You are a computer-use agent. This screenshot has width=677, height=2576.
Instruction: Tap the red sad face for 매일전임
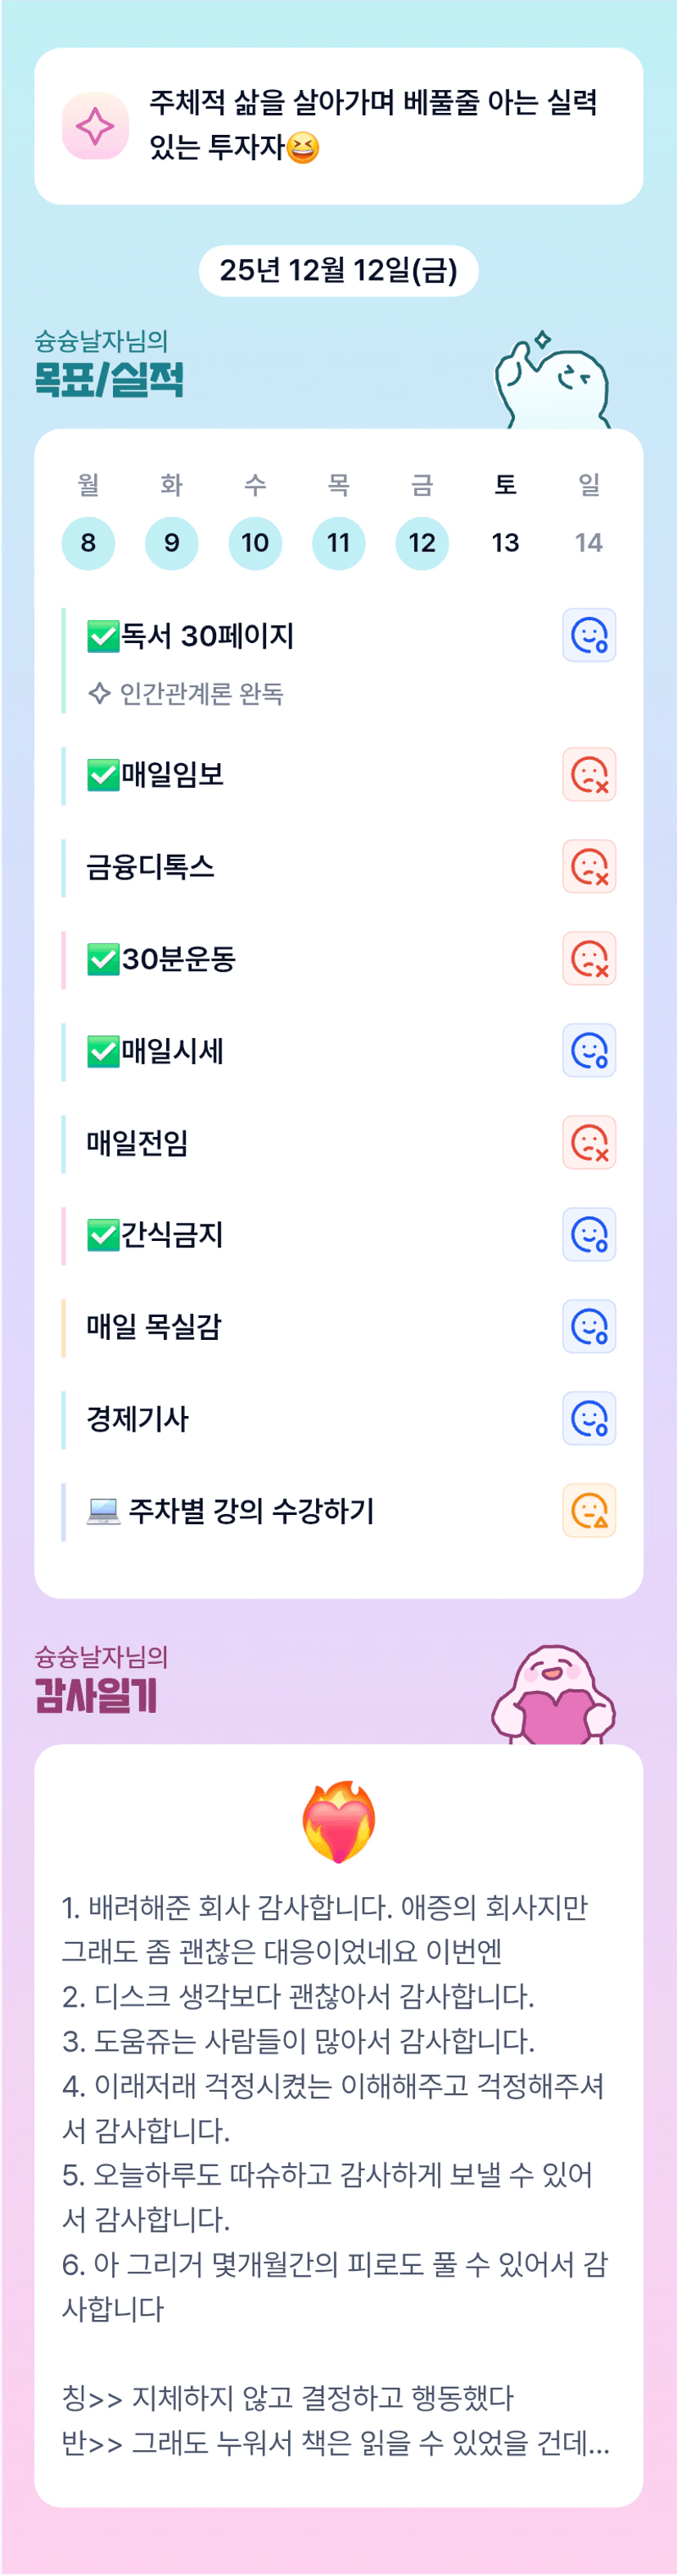tap(588, 1142)
